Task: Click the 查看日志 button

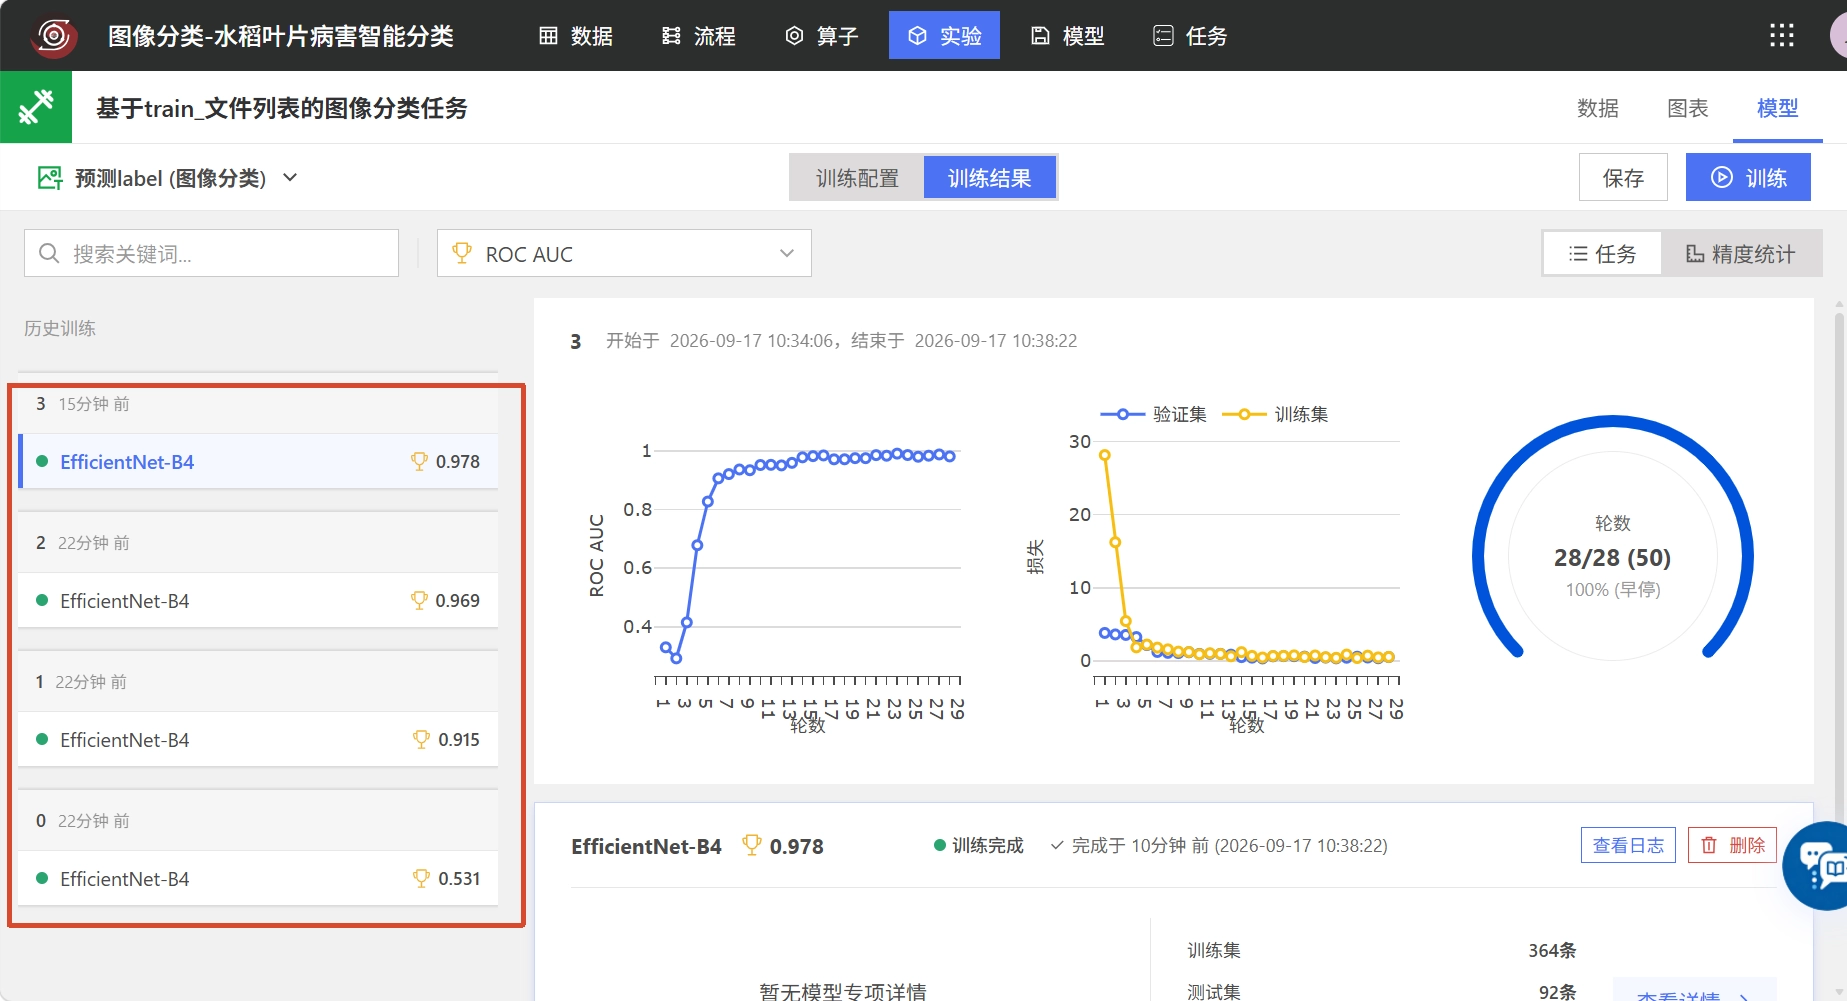Action: [1628, 845]
